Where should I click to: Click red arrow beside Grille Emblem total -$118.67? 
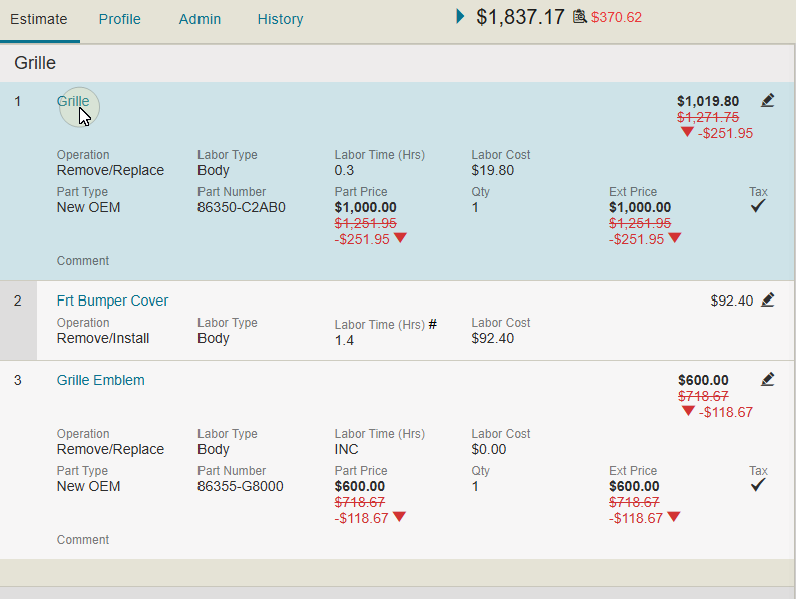[x=687, y=411]
